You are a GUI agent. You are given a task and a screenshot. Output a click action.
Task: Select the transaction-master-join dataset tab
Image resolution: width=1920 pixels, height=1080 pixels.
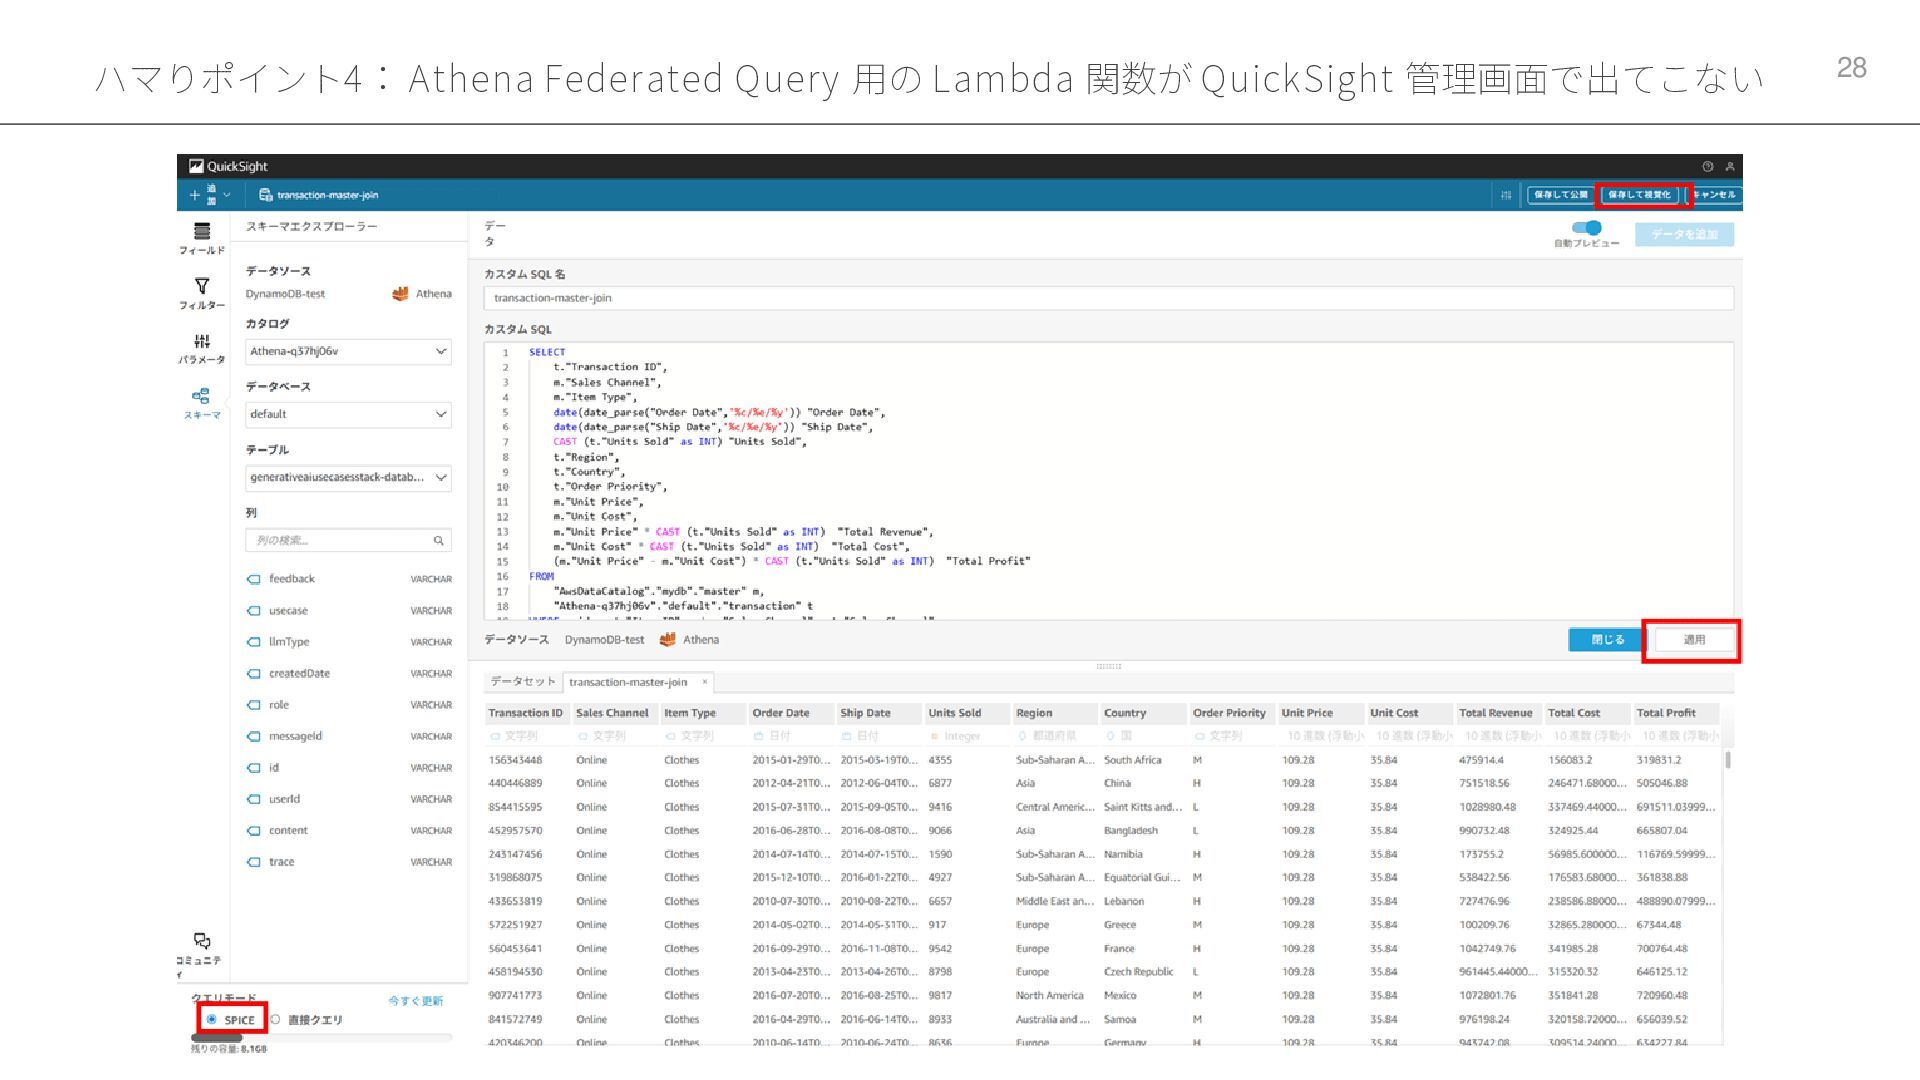(x=628, y=682)
